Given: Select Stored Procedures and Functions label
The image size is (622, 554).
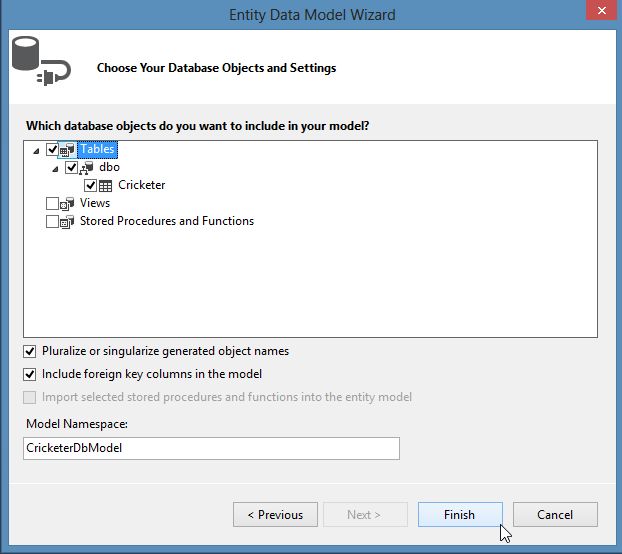Looking at the screenshot, I should (167, 221).
